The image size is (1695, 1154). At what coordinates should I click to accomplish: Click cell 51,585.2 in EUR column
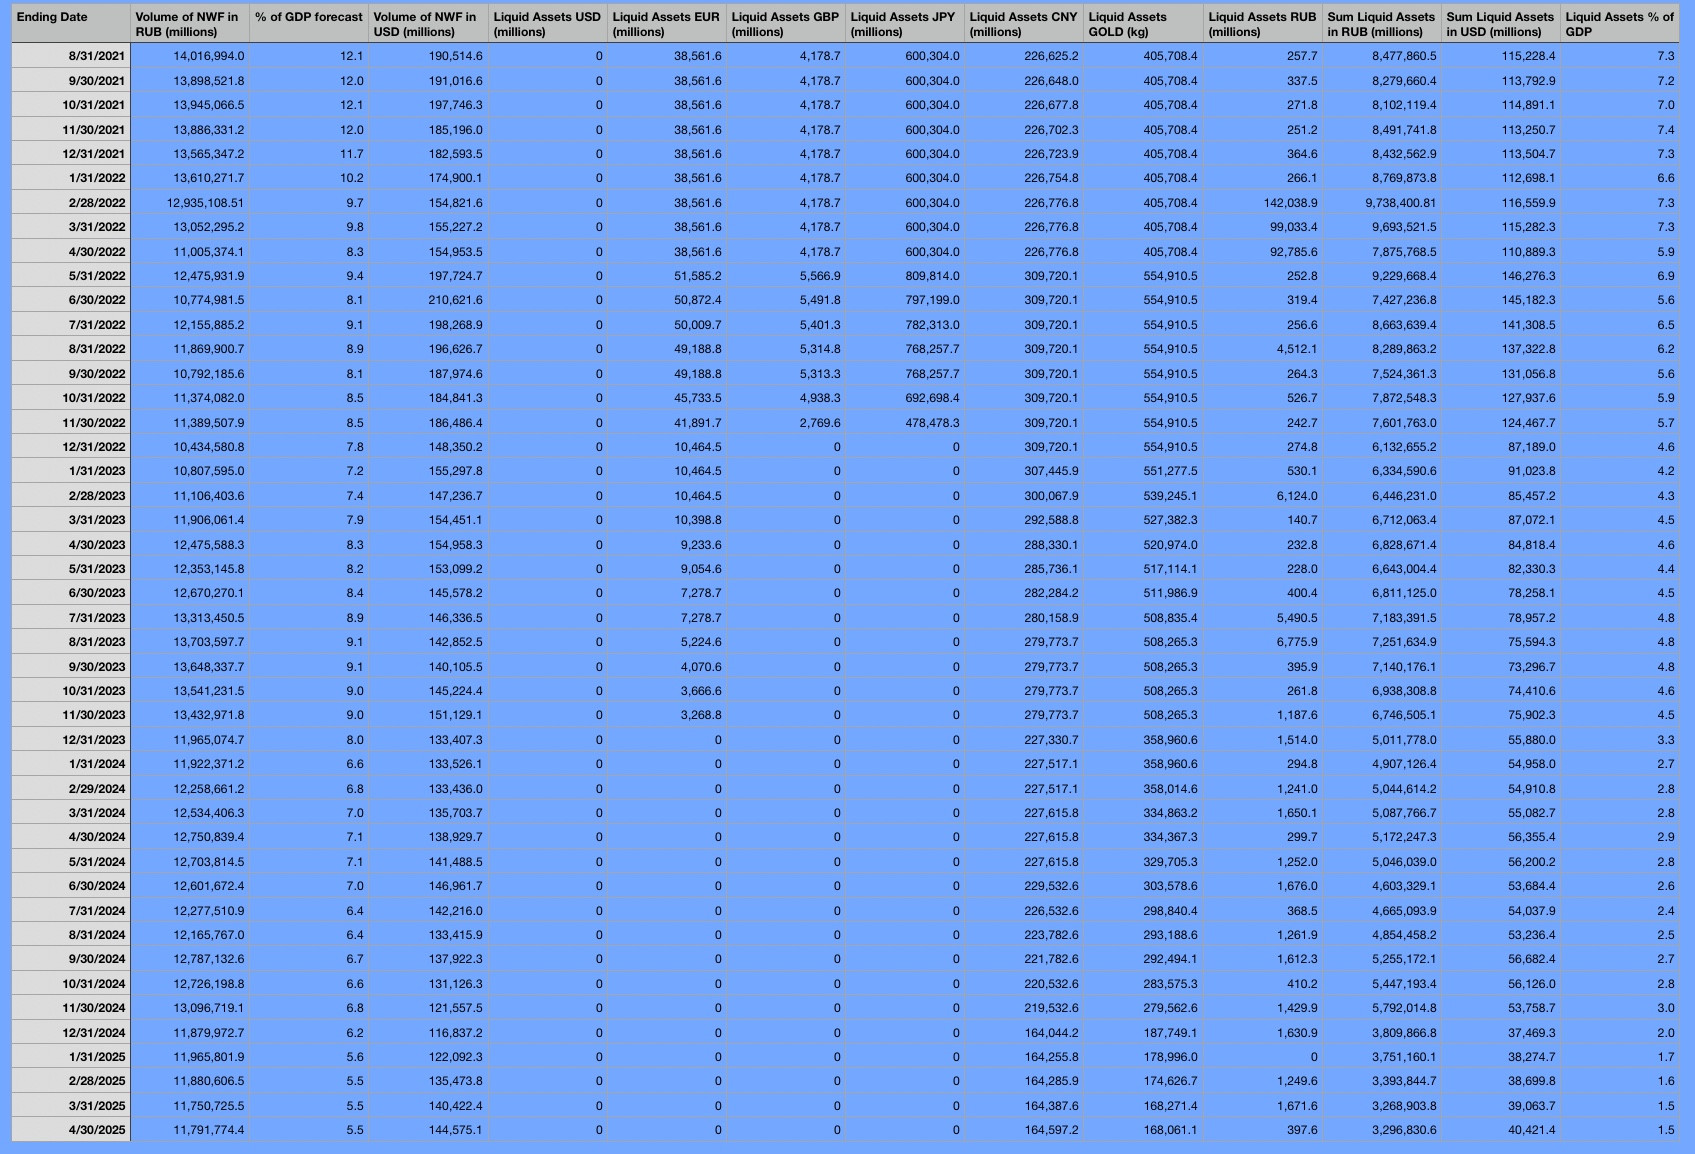pos(667,276)
